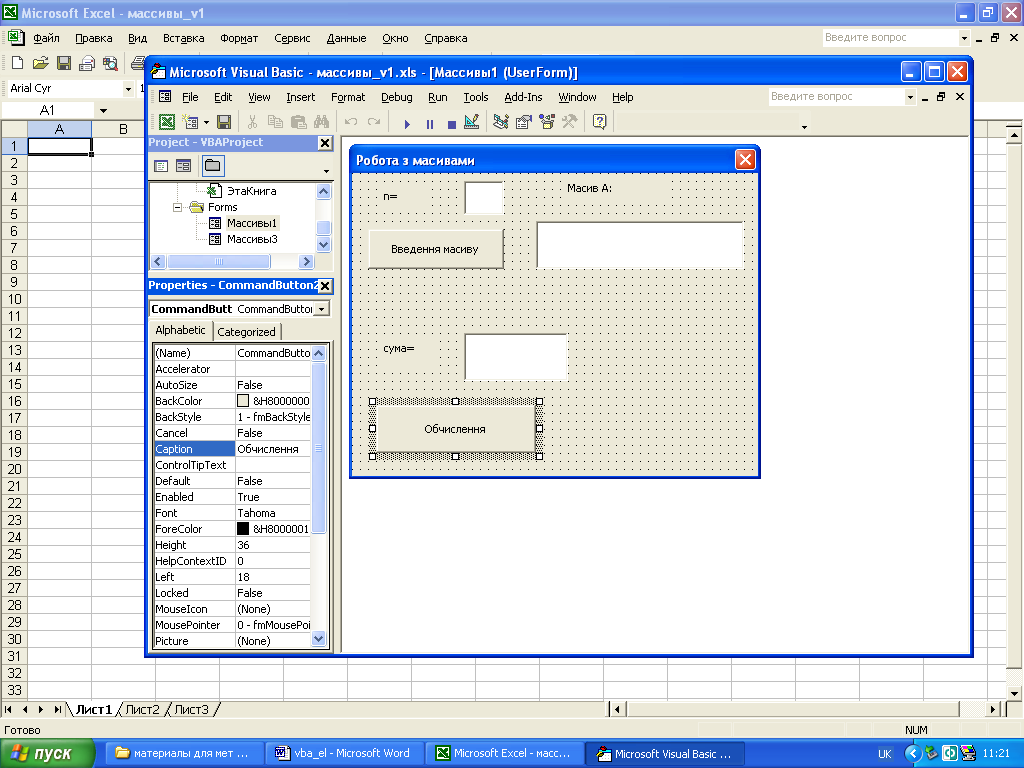The image size is (1024, 768).
Task: Open Insert UserForm dropdown arrow
Action: [x=206, y=122]
